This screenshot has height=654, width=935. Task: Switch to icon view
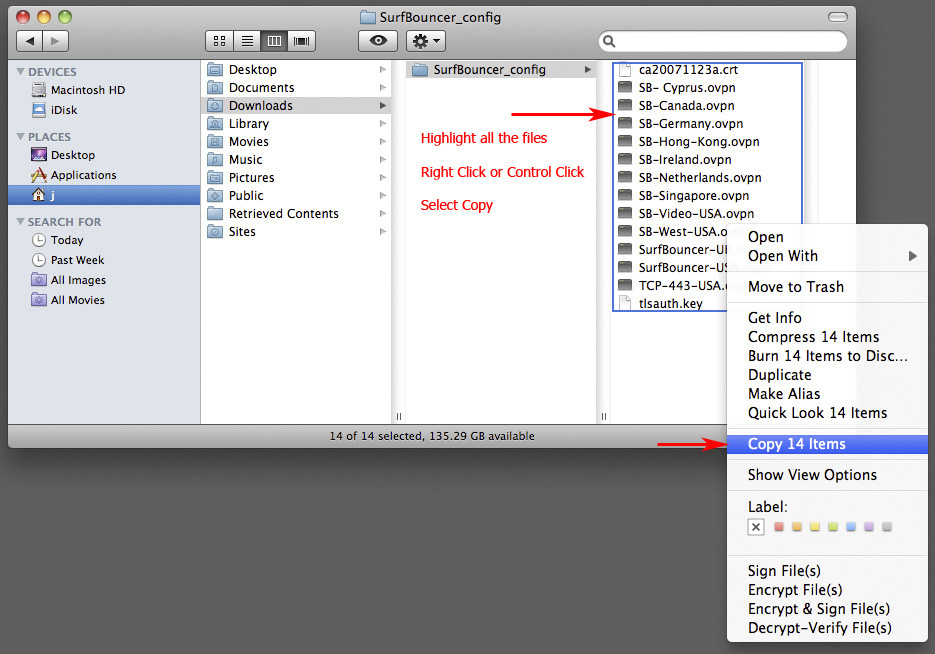[x=219, y=41]
